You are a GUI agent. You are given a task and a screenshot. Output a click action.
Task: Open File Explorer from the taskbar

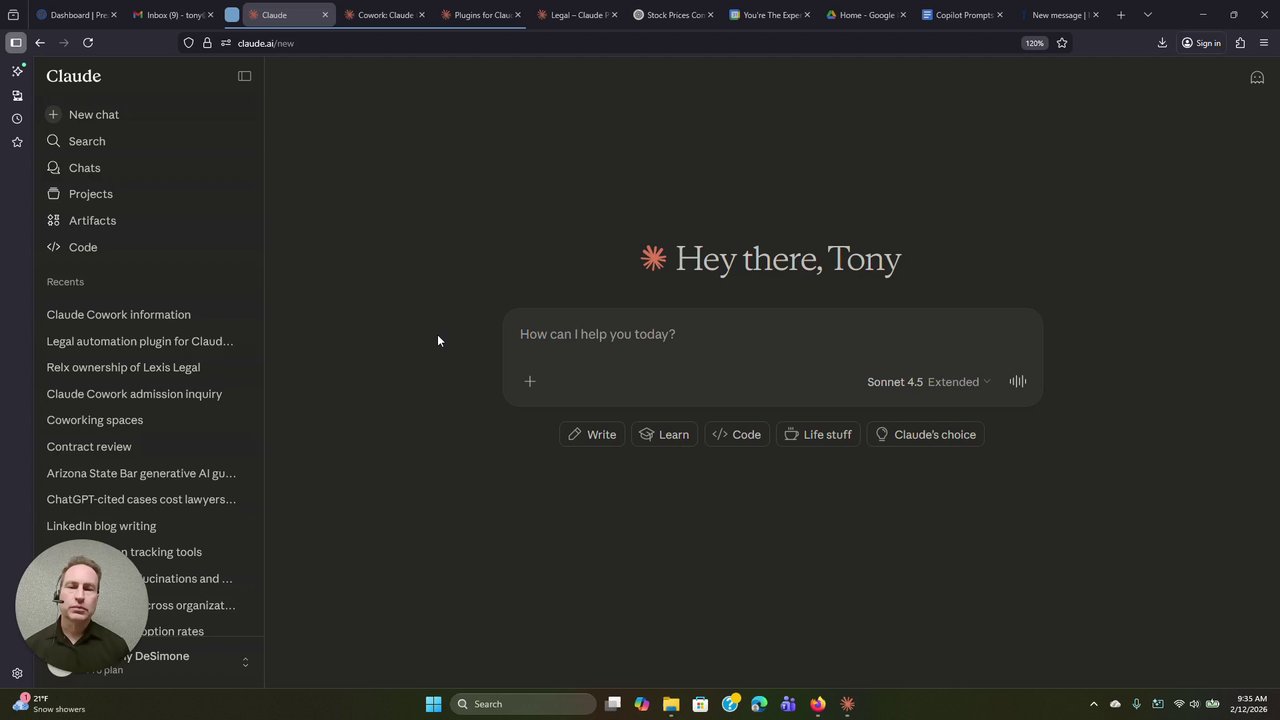pyautogui.click(x=671, y=704)
